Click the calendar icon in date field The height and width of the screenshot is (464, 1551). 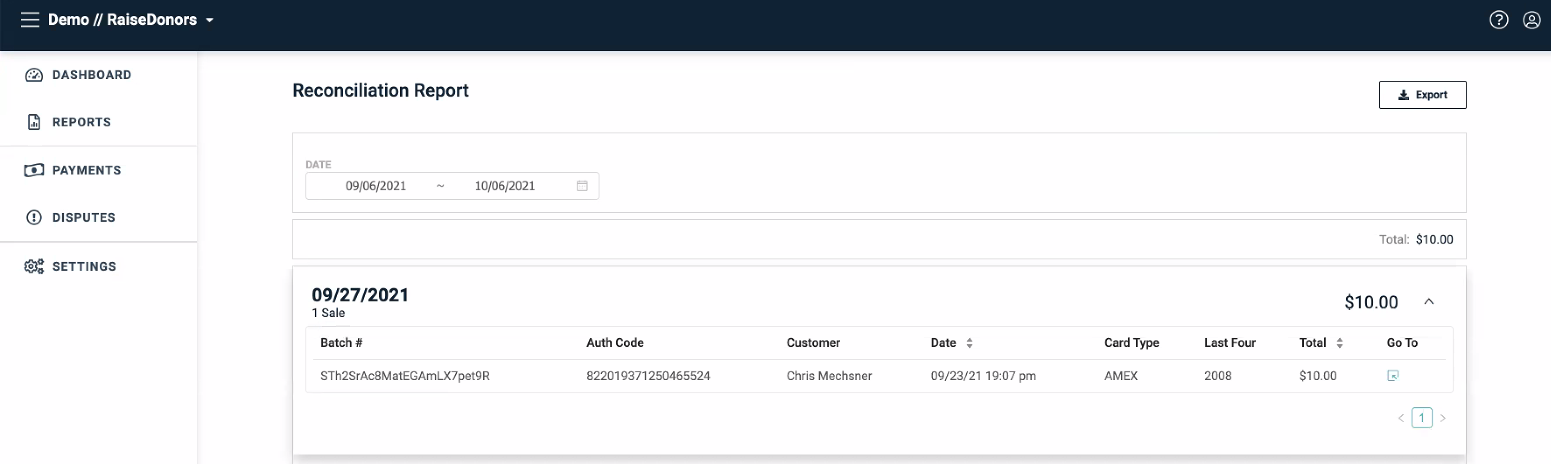tap(582, 186)
